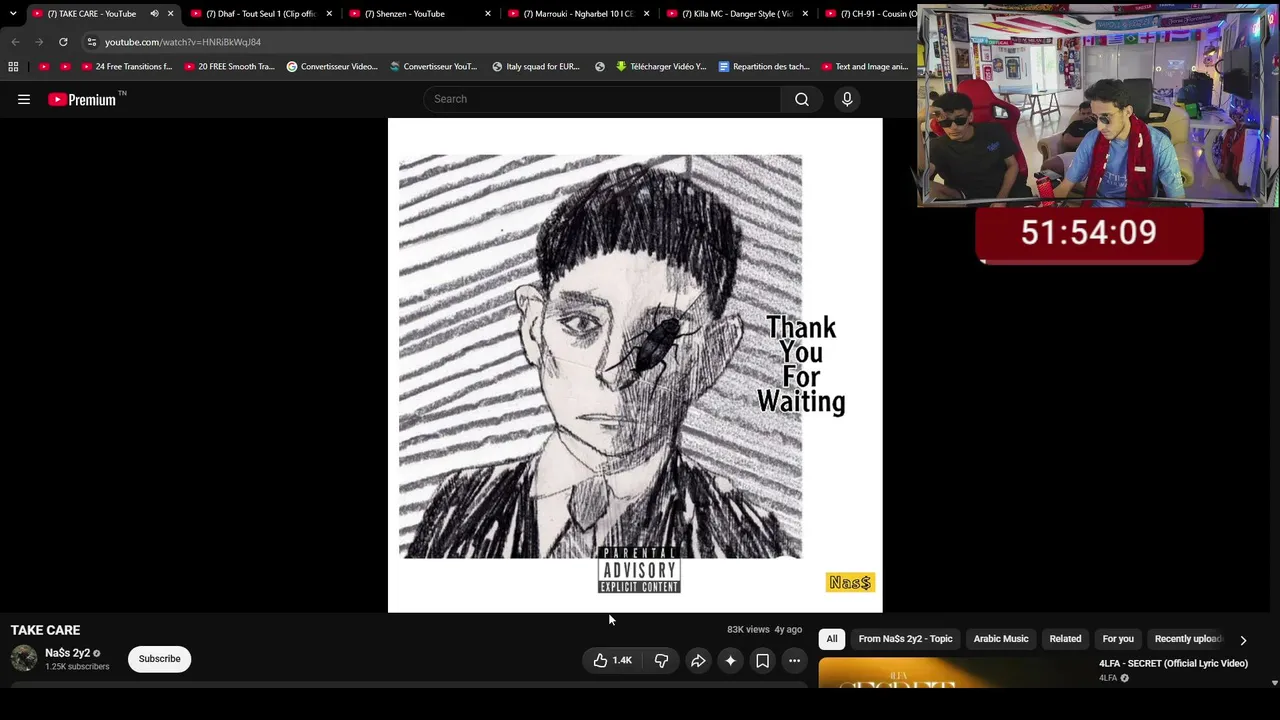1280x720 pixels.
Task: Open the bookmarks bar apps grid
Action: pos(13,67)
